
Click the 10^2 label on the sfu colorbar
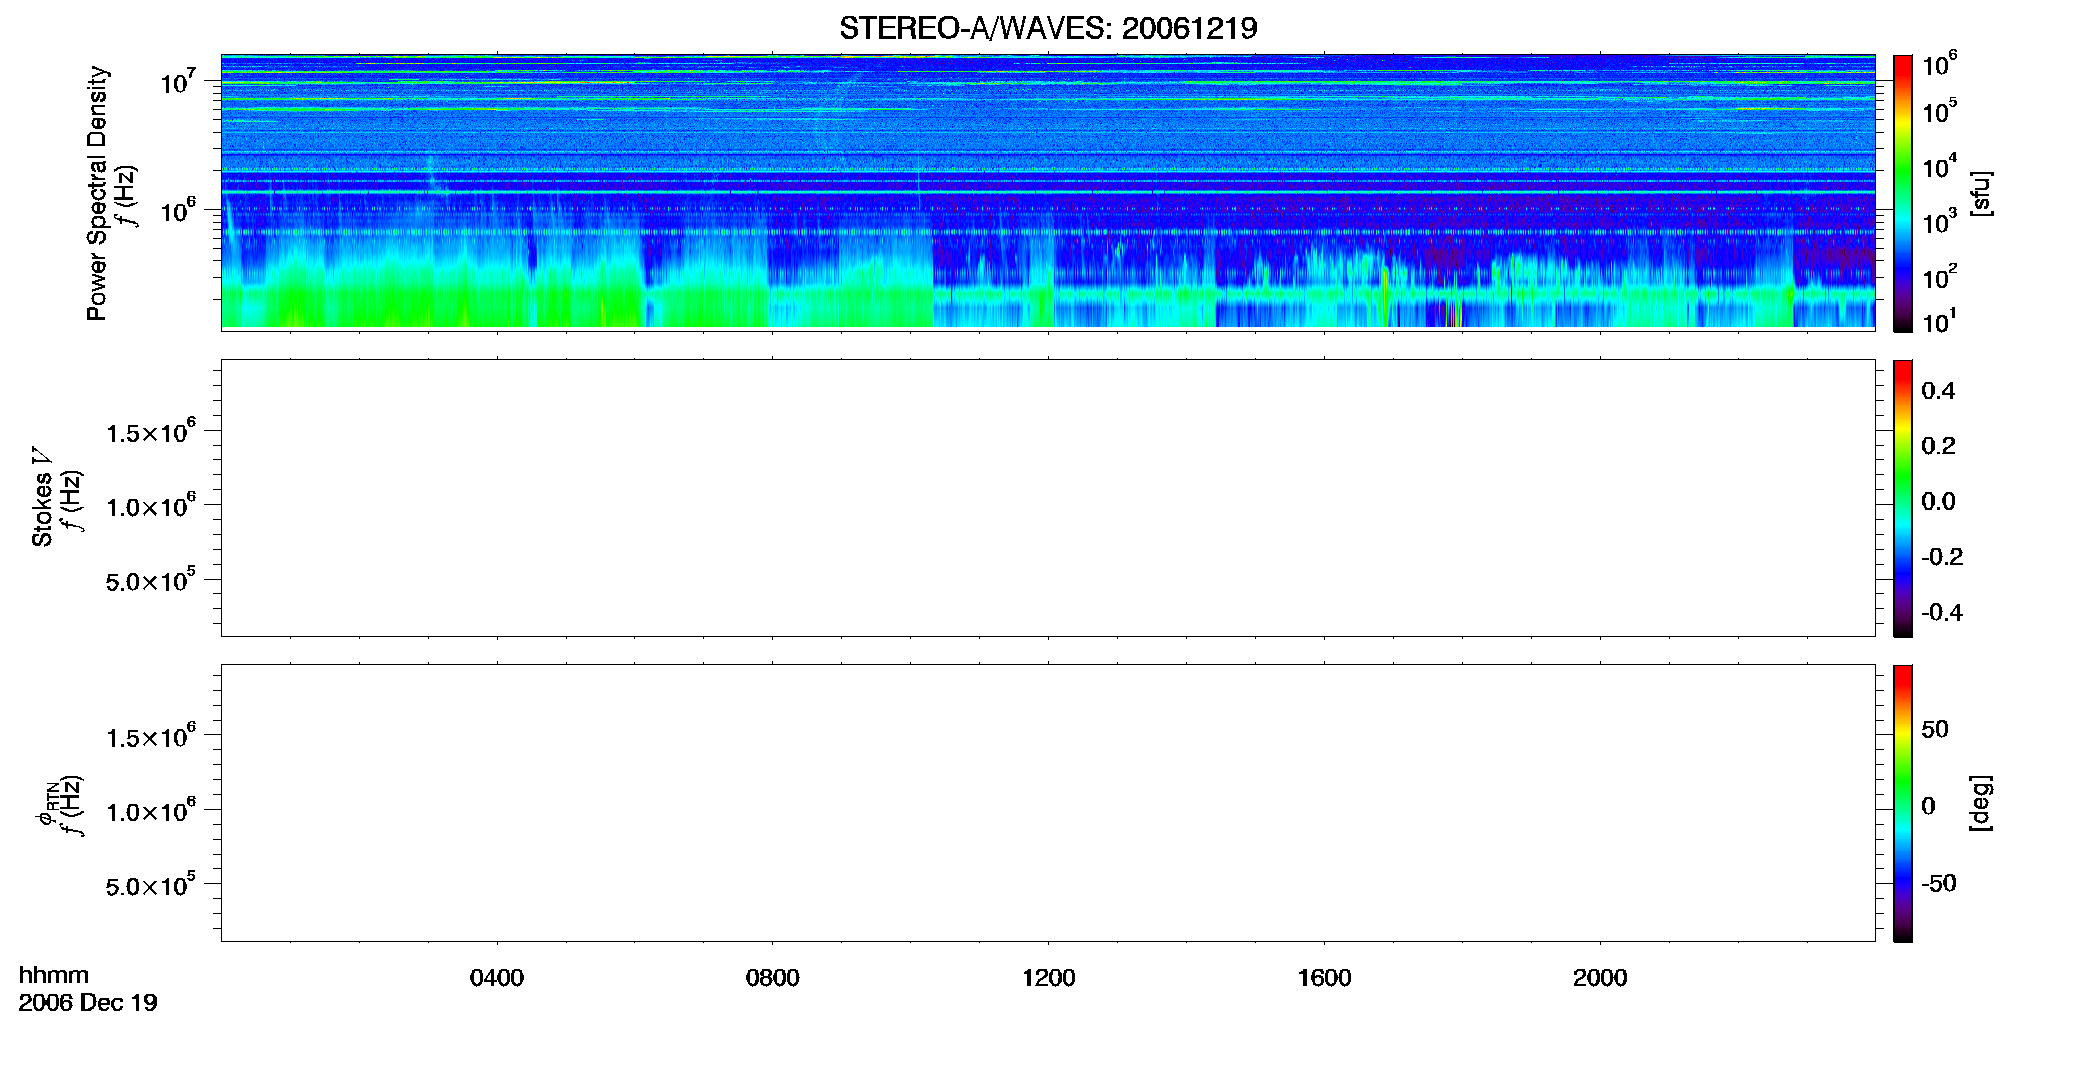tap(1939, 276)
